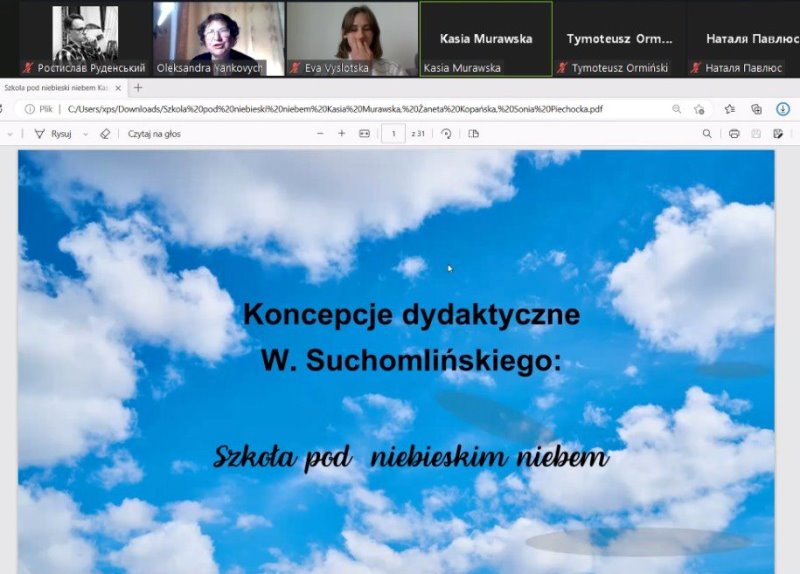Select Oleksandra Yankovych video tile
This screenshot has height=574, width=800.
(x=219, y=39)
